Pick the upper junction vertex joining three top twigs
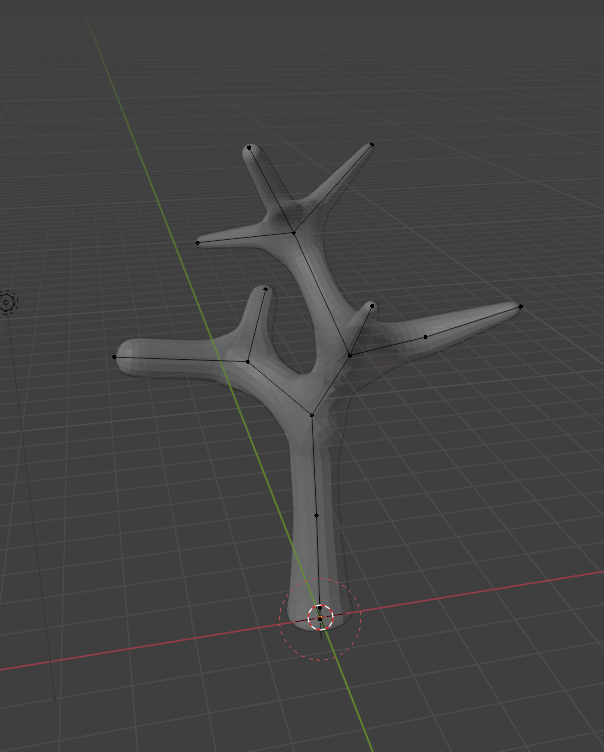 (293, 233)
